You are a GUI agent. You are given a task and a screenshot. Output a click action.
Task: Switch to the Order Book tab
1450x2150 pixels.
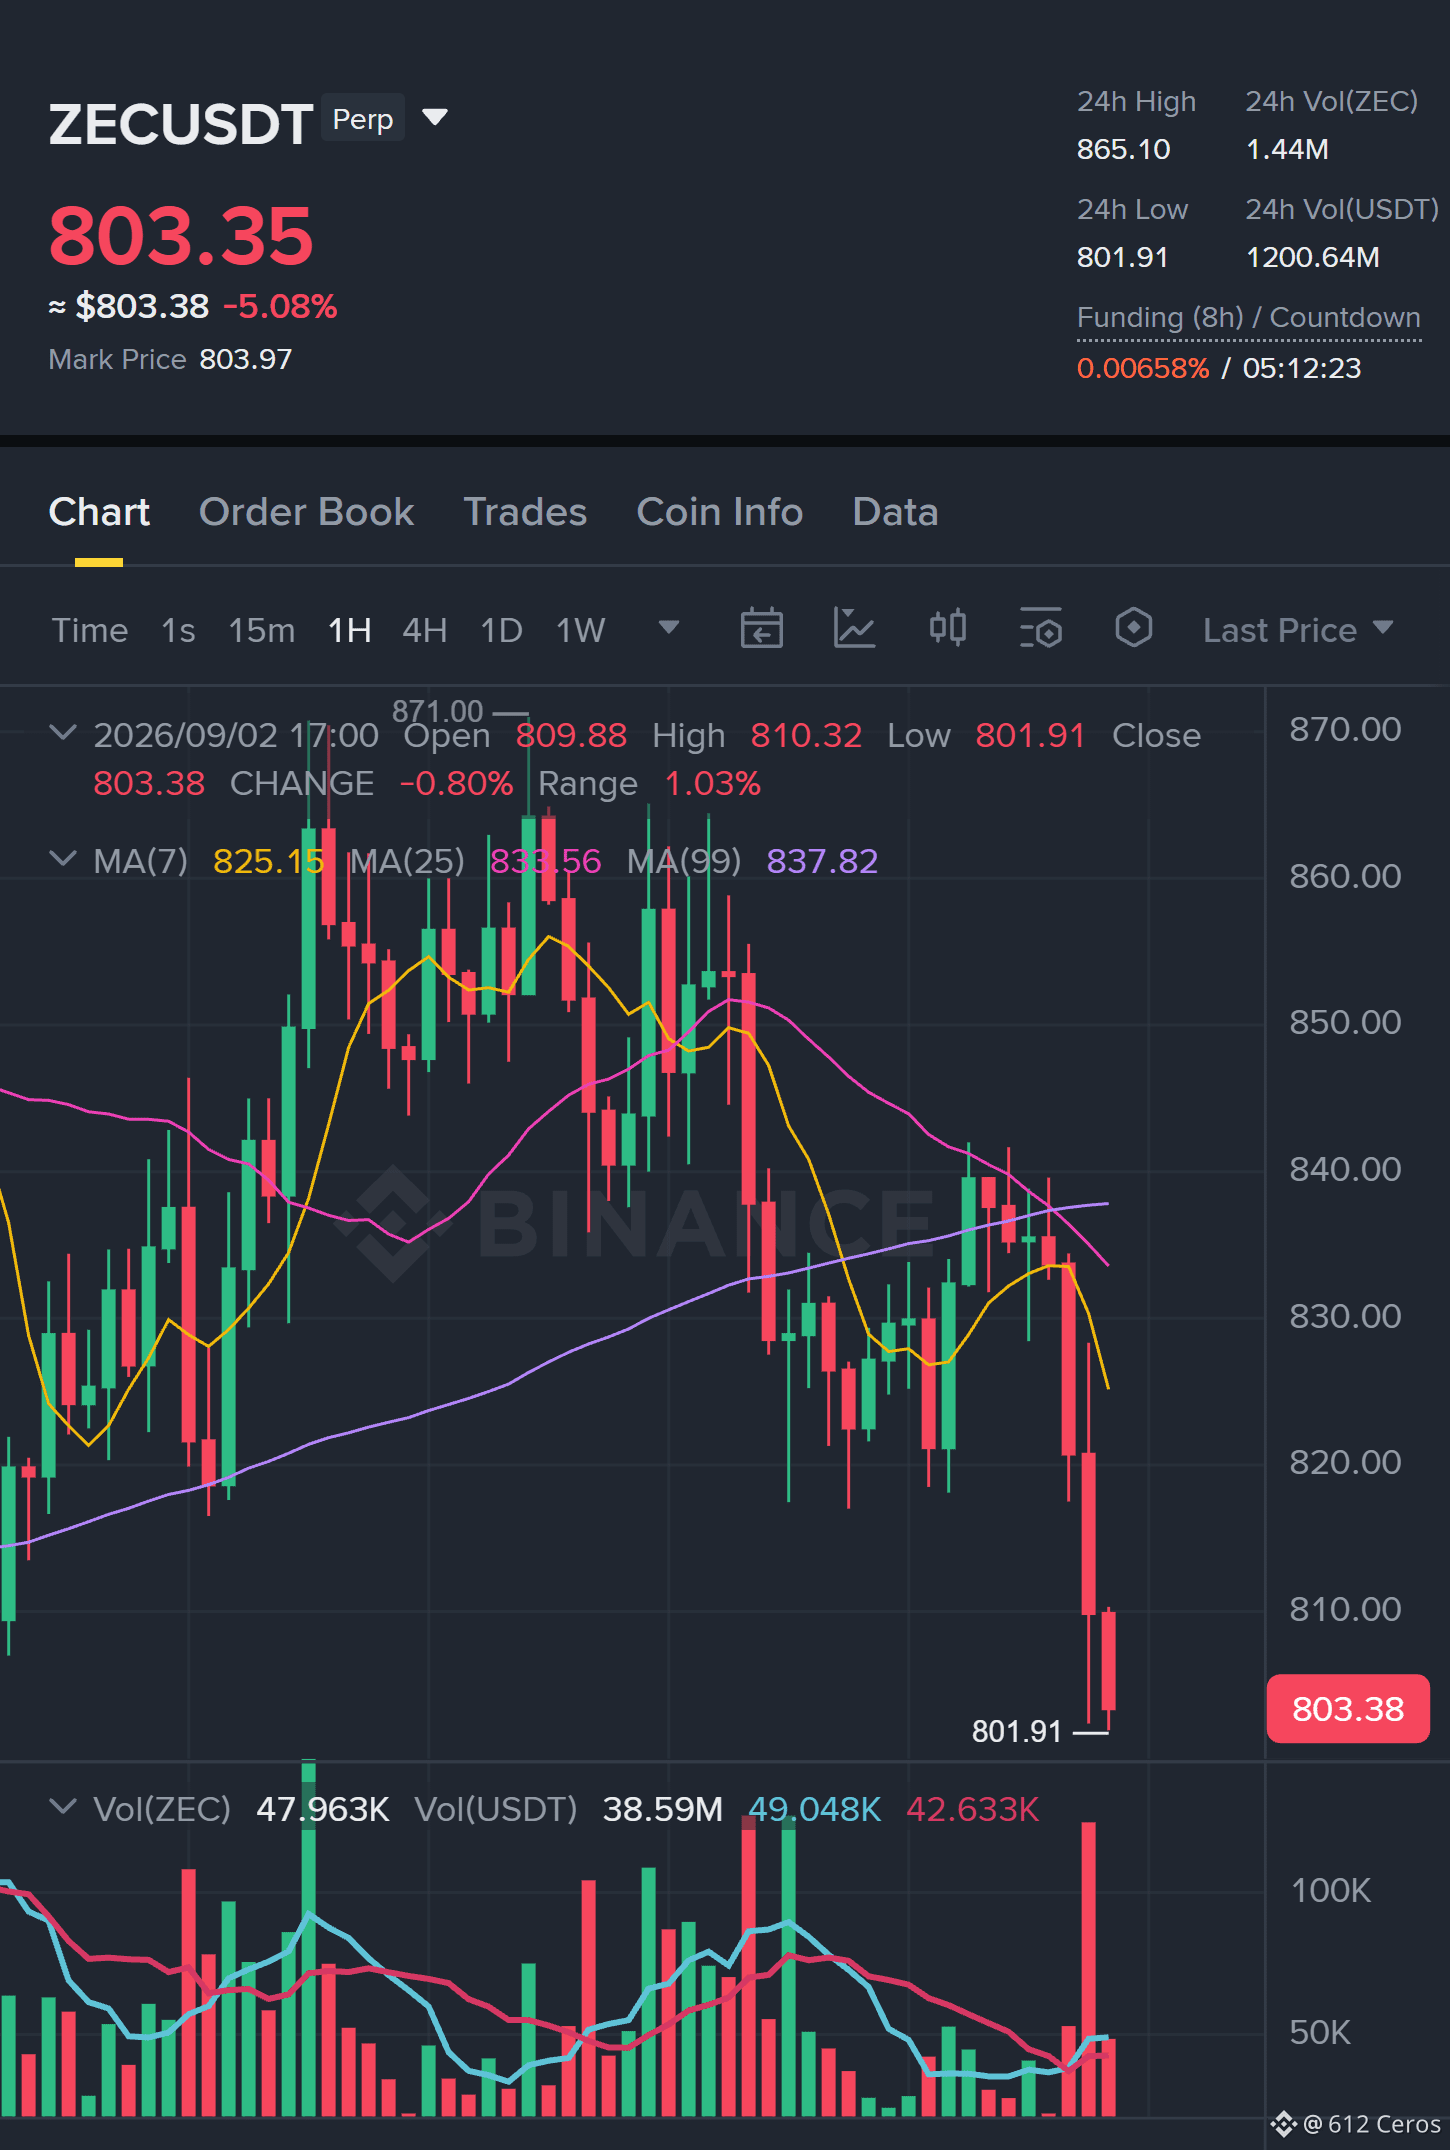(306, 512)
